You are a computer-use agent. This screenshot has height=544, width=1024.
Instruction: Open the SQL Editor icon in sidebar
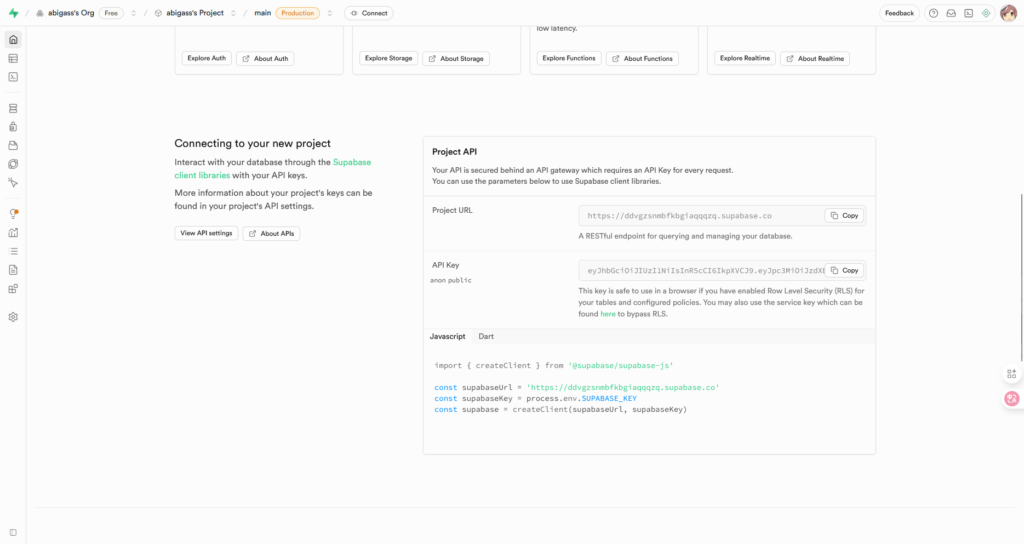[x=13, y=77]
